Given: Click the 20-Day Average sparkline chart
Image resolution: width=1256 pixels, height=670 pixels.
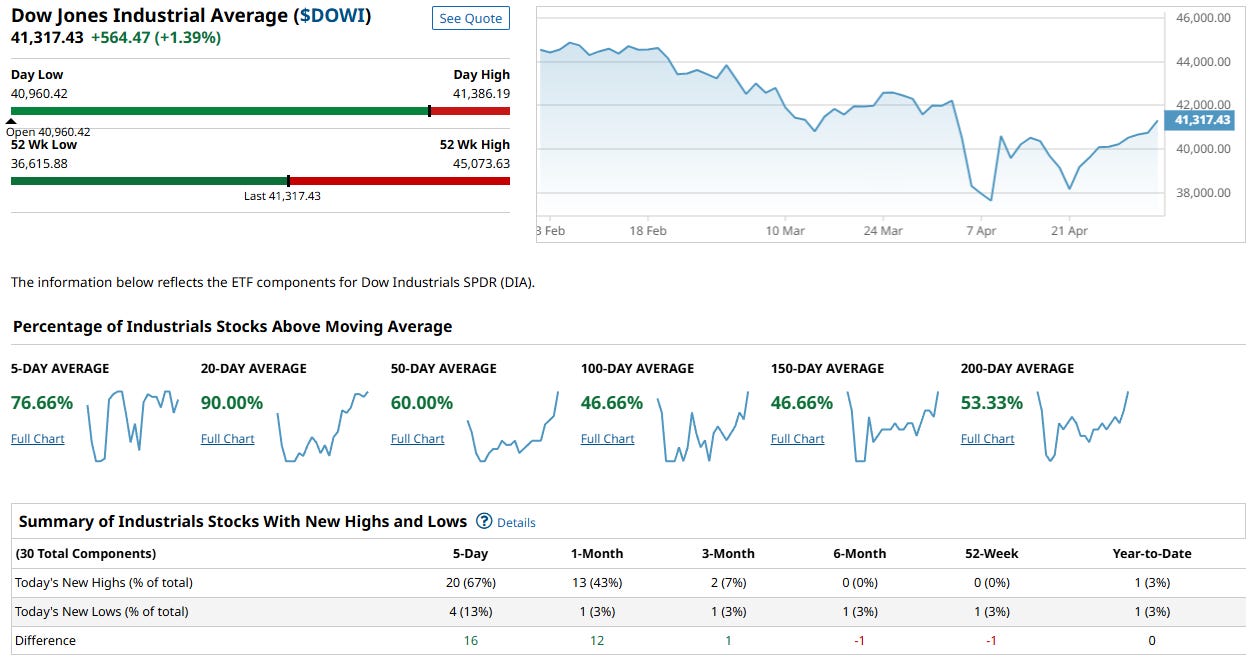Looking at the screenshot, I should coord(322,426).
